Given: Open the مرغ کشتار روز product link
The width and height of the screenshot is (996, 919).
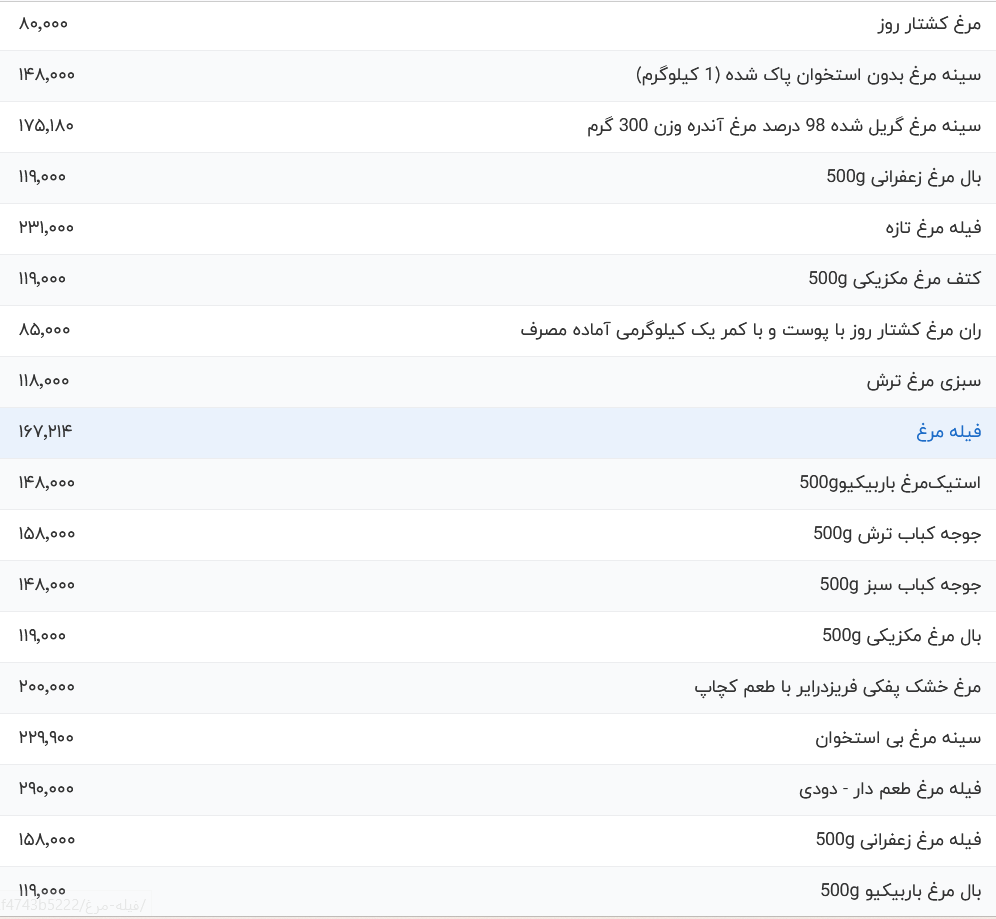Looking at the screenshot, I should tap(929, 24).
